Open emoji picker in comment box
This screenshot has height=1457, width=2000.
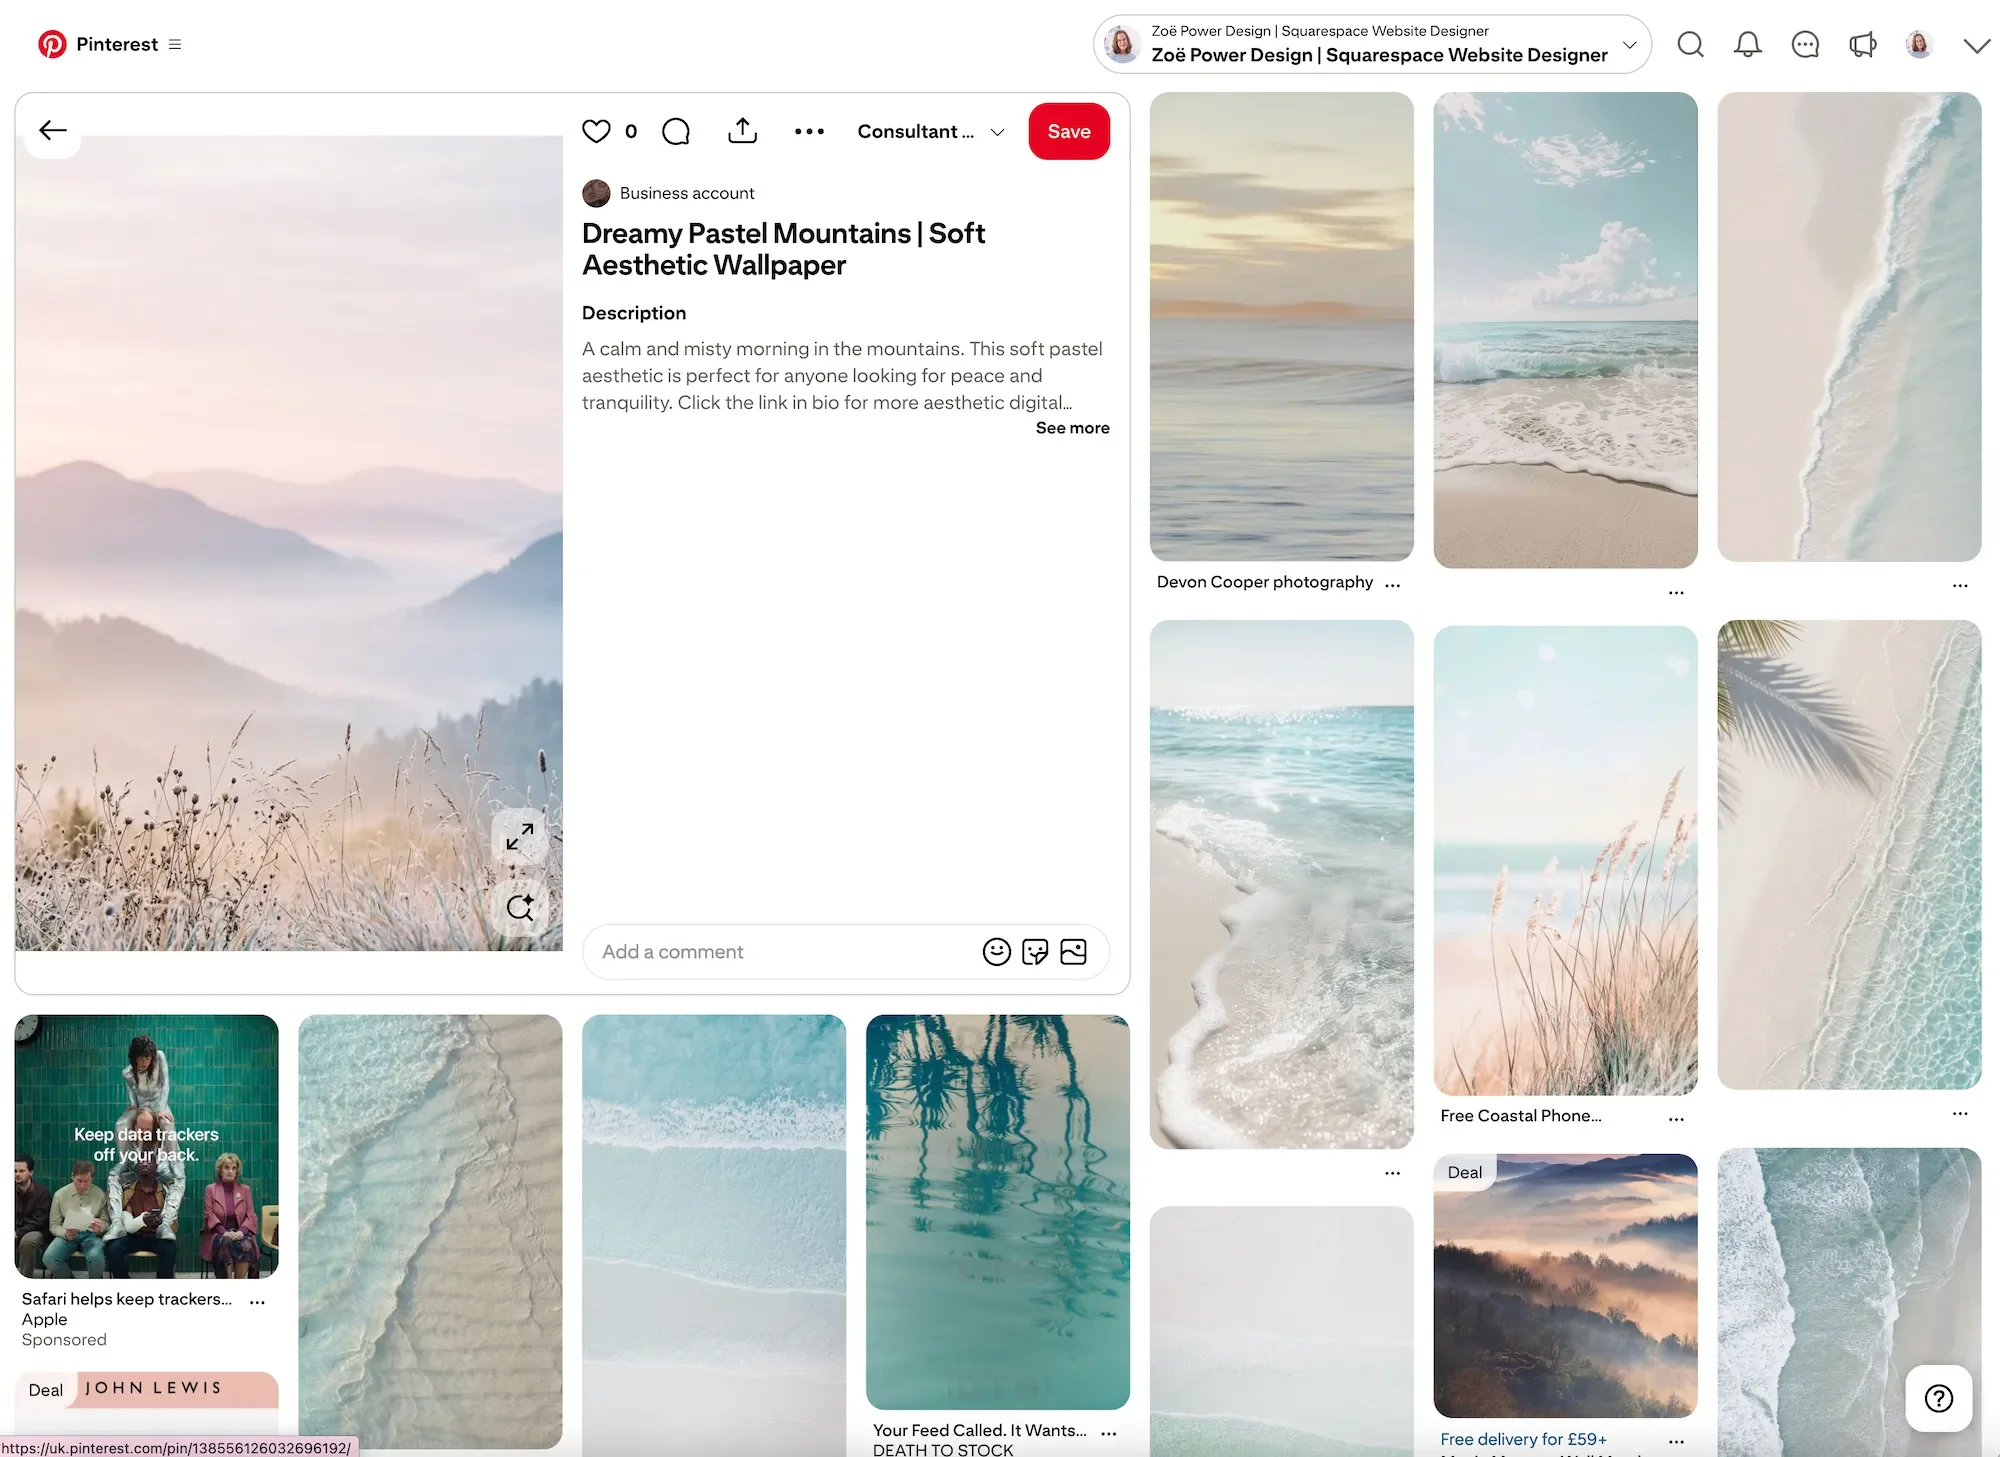[996, 952]
